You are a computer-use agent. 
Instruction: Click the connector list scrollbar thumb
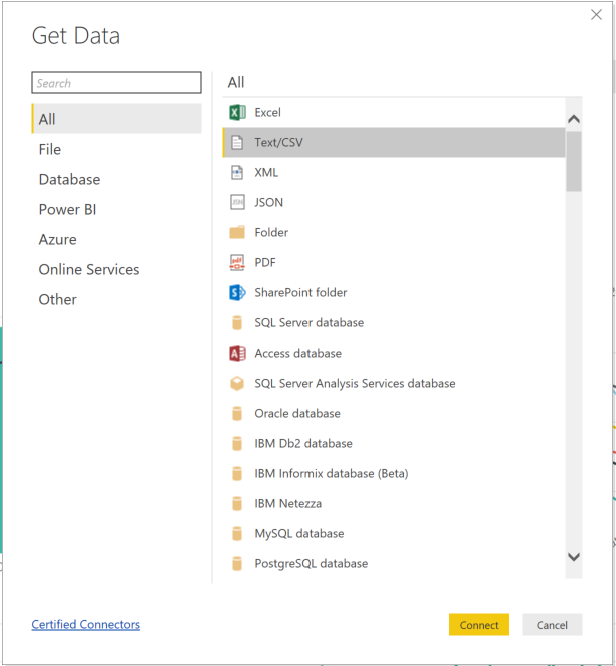coord(574,161)
